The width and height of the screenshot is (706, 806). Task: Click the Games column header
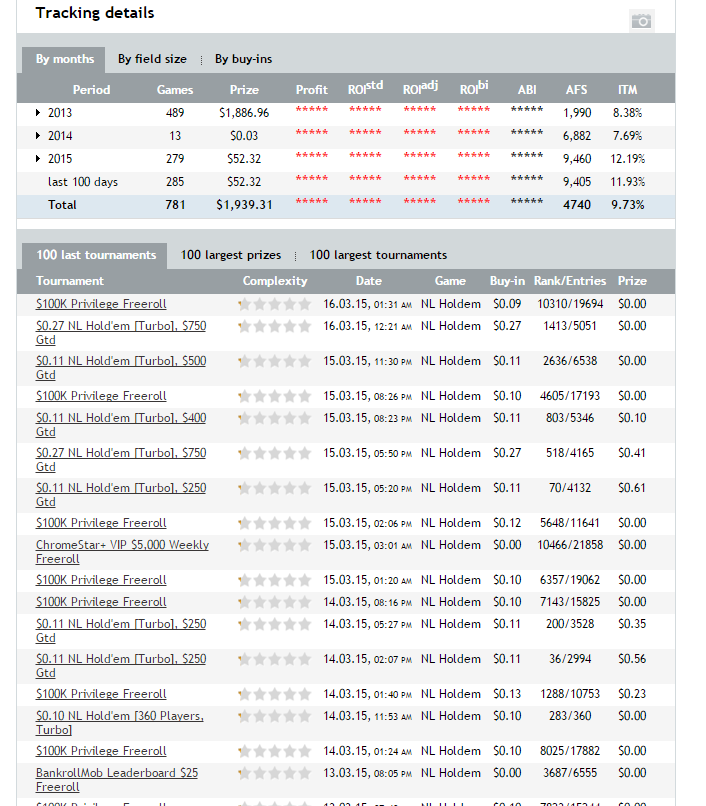click(175, 90)
